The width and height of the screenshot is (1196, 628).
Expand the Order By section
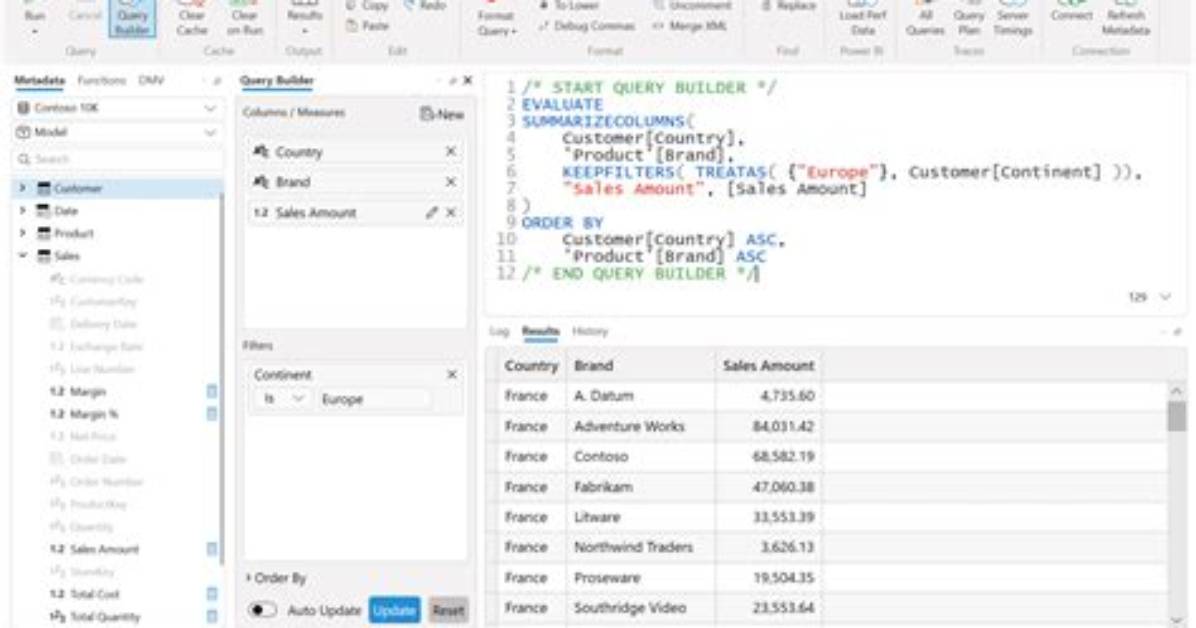pos(275,578)
